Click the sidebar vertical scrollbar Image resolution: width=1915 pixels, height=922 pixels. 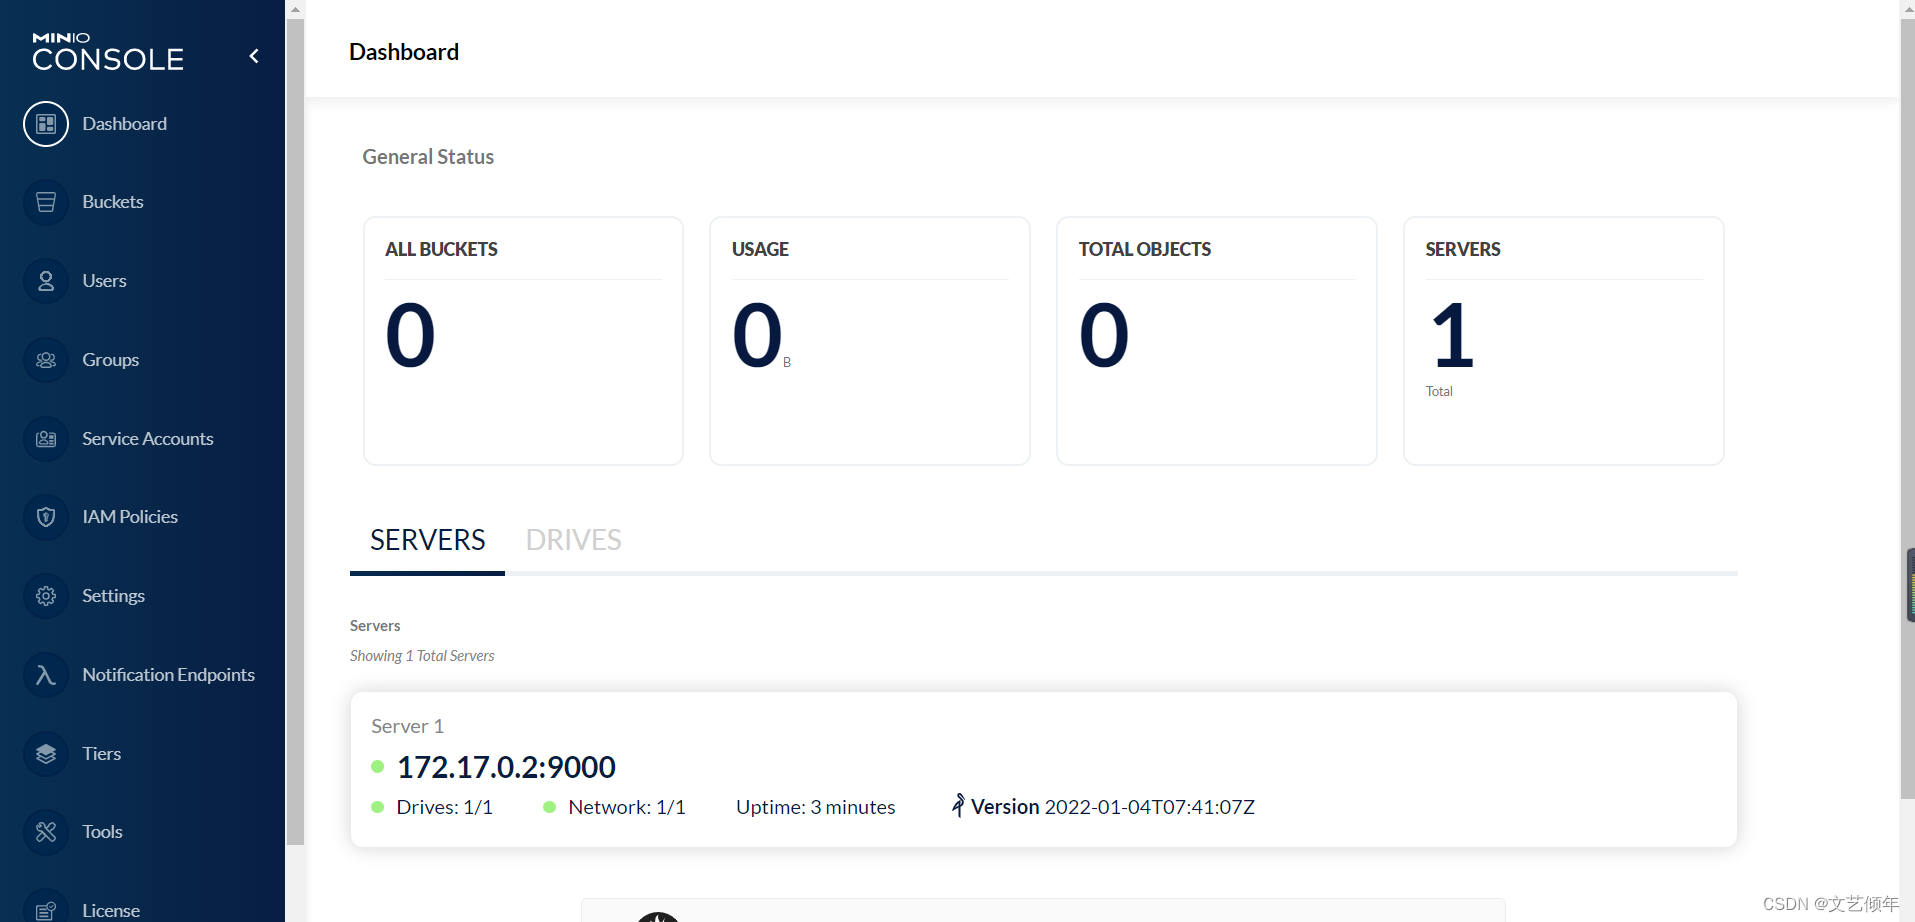[x=295, y=432]
